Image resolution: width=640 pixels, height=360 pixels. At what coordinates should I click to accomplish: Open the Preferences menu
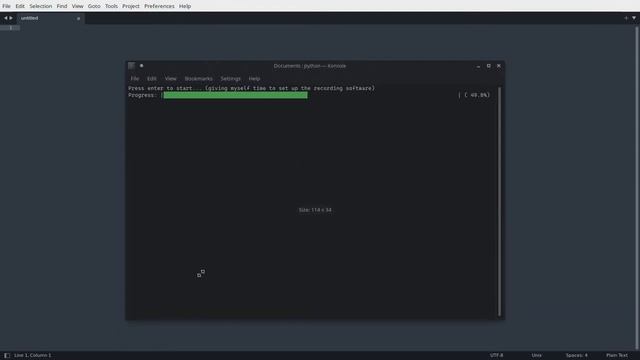tap(159, 6)
